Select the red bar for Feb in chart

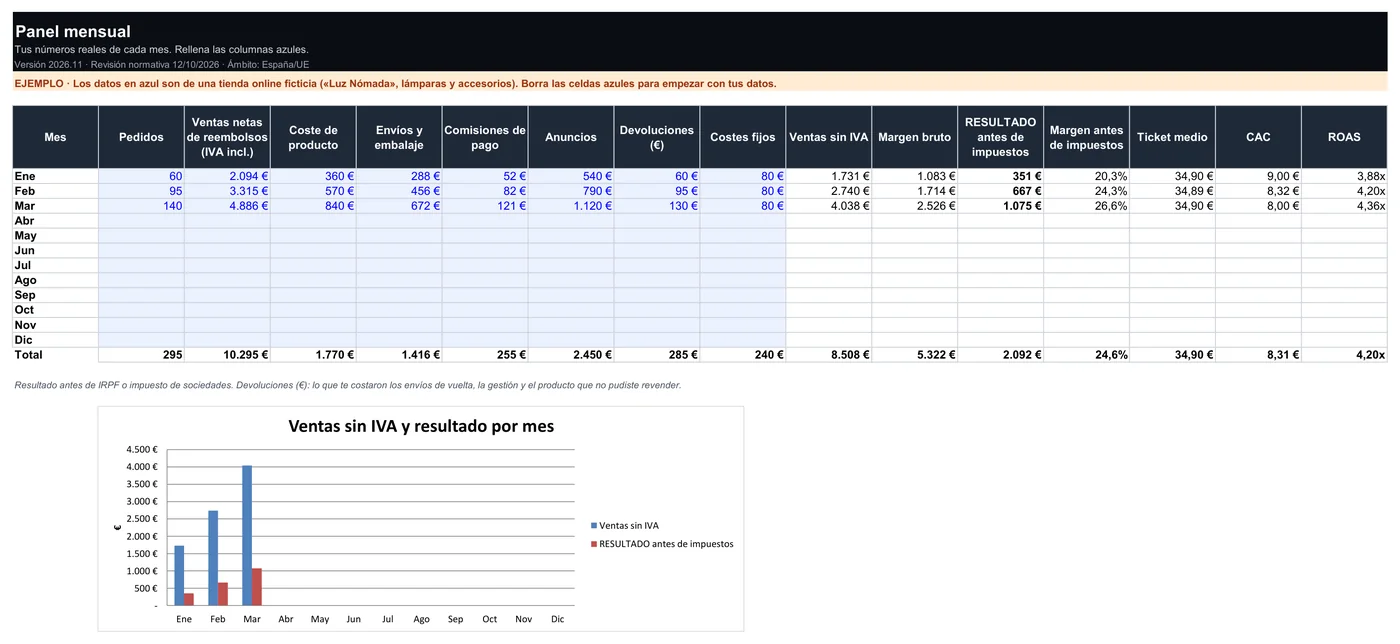[223, 594]
